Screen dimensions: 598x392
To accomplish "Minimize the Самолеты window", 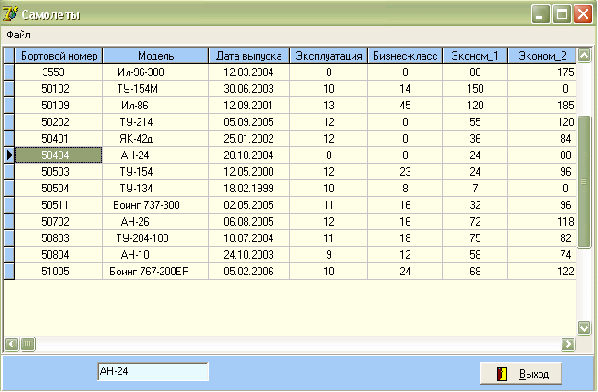I will point(540,14).
